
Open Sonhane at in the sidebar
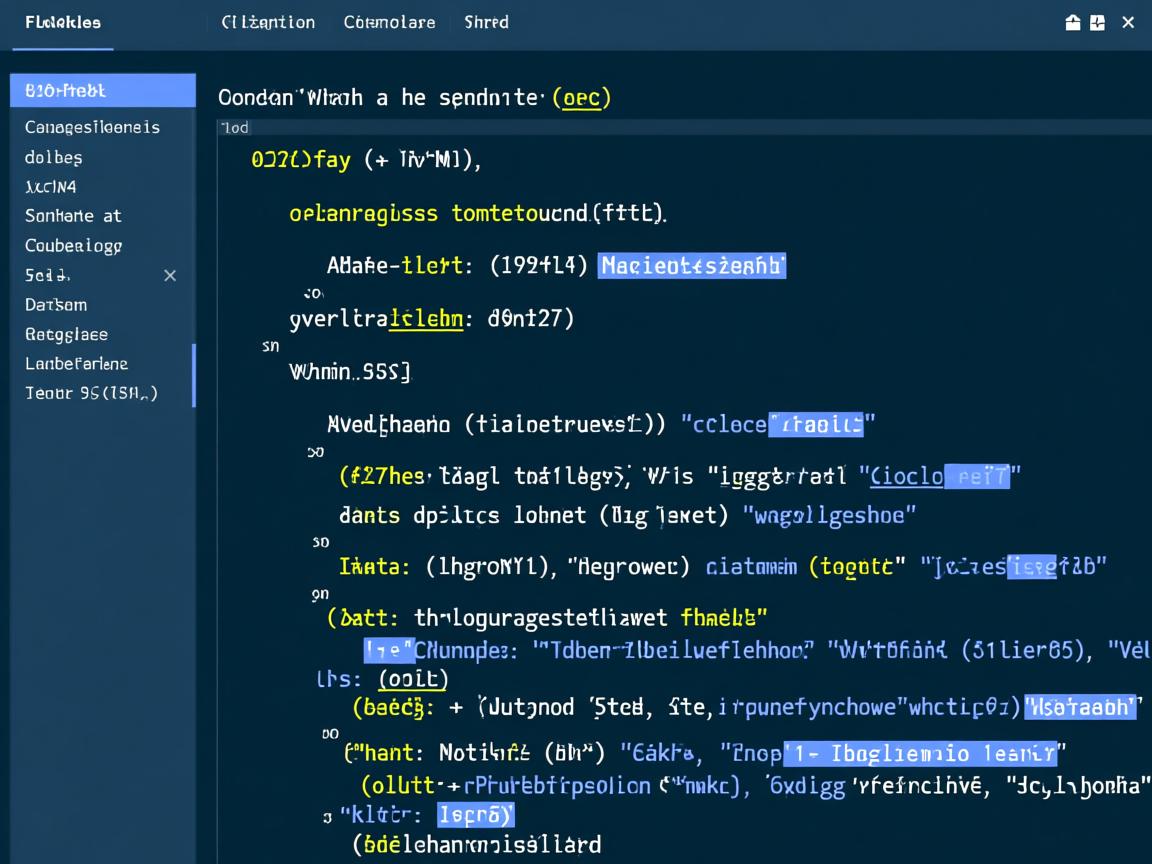tap(73, 216)
